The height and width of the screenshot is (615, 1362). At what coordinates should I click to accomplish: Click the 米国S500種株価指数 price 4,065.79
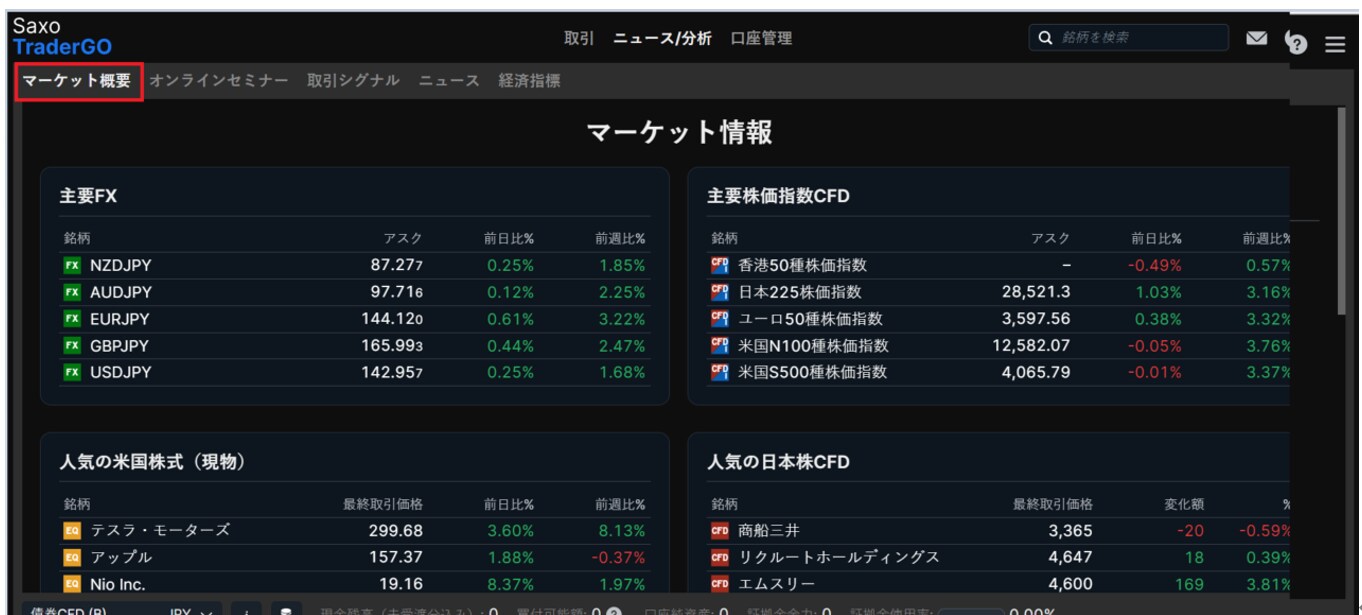coord(1036,373)
